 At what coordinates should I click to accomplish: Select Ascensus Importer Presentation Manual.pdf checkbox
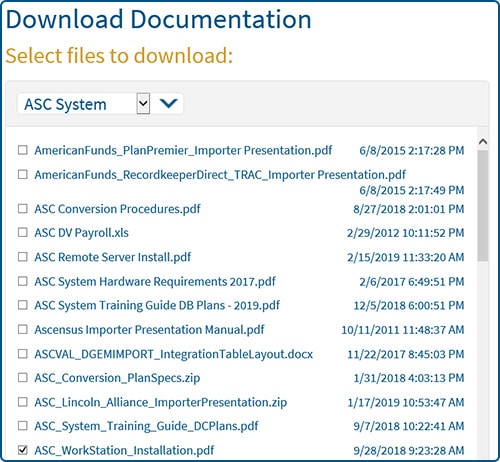(x=23, y=329)
